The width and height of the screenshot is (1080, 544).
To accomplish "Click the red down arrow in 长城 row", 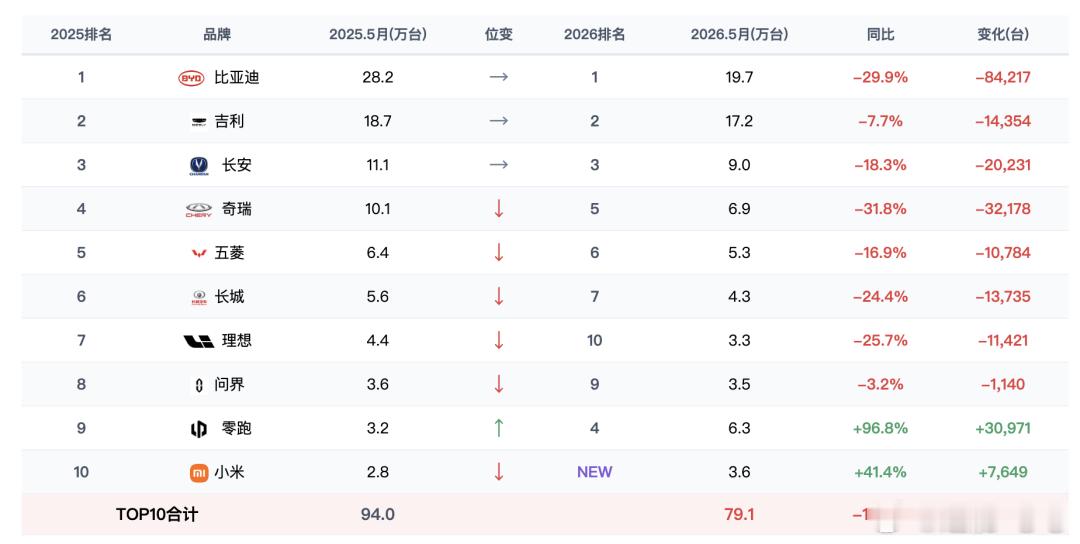I will tap(499, 296).
